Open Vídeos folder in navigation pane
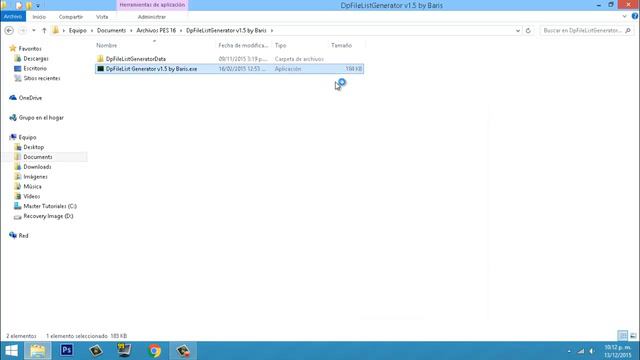The width and height of the screenshot is (640, 360). point(31,196)
